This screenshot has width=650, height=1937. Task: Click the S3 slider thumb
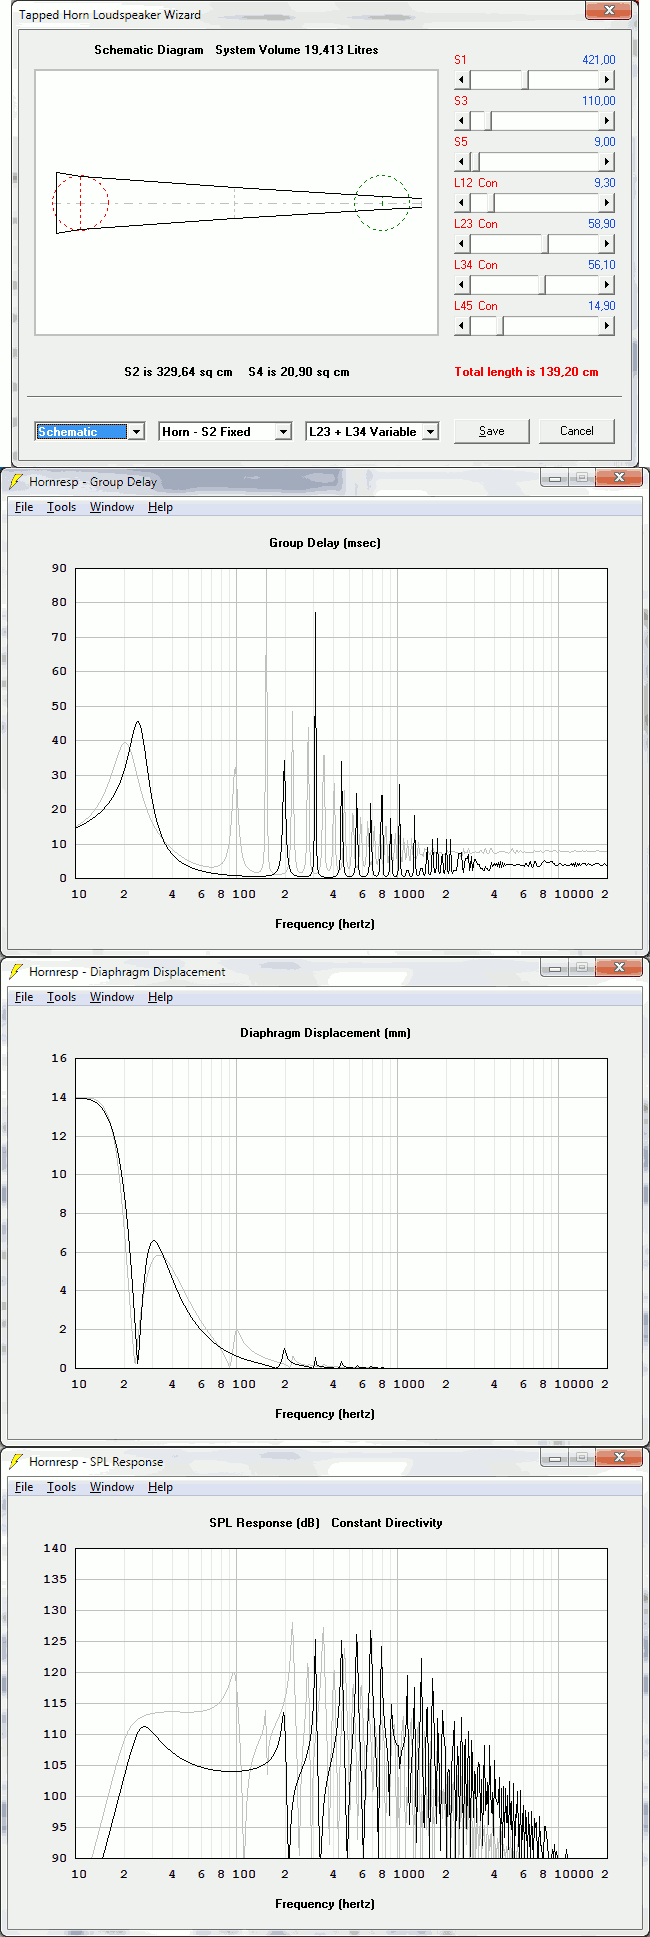(x=488, y=121)
